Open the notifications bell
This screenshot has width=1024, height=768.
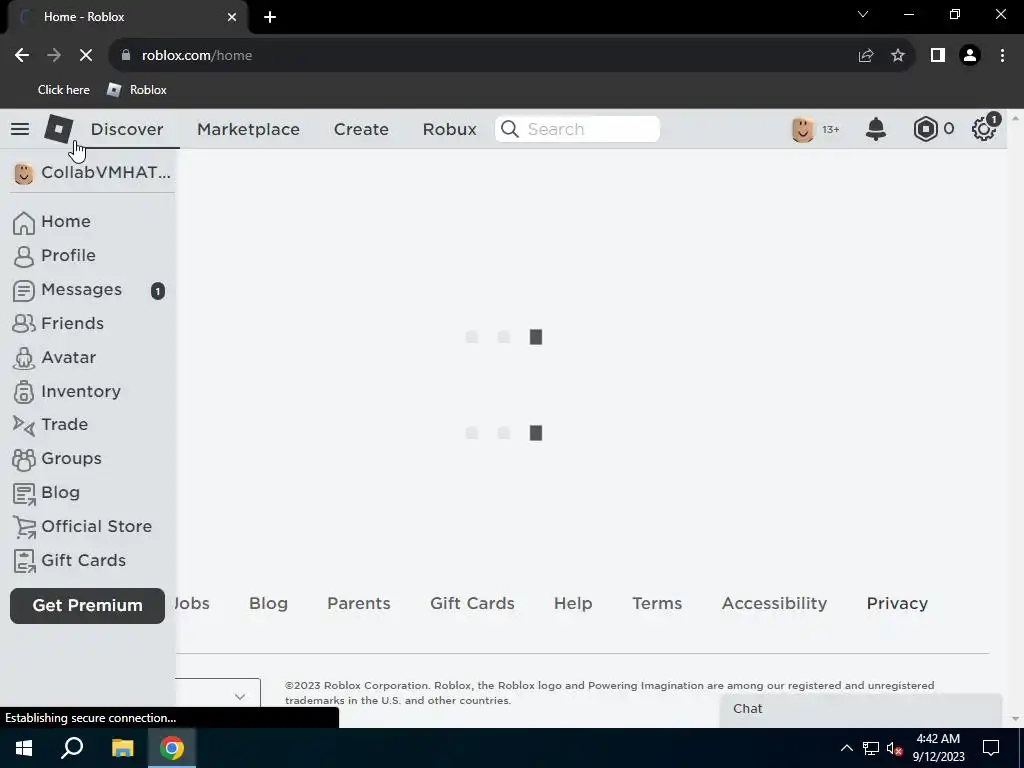click(876, 129)
